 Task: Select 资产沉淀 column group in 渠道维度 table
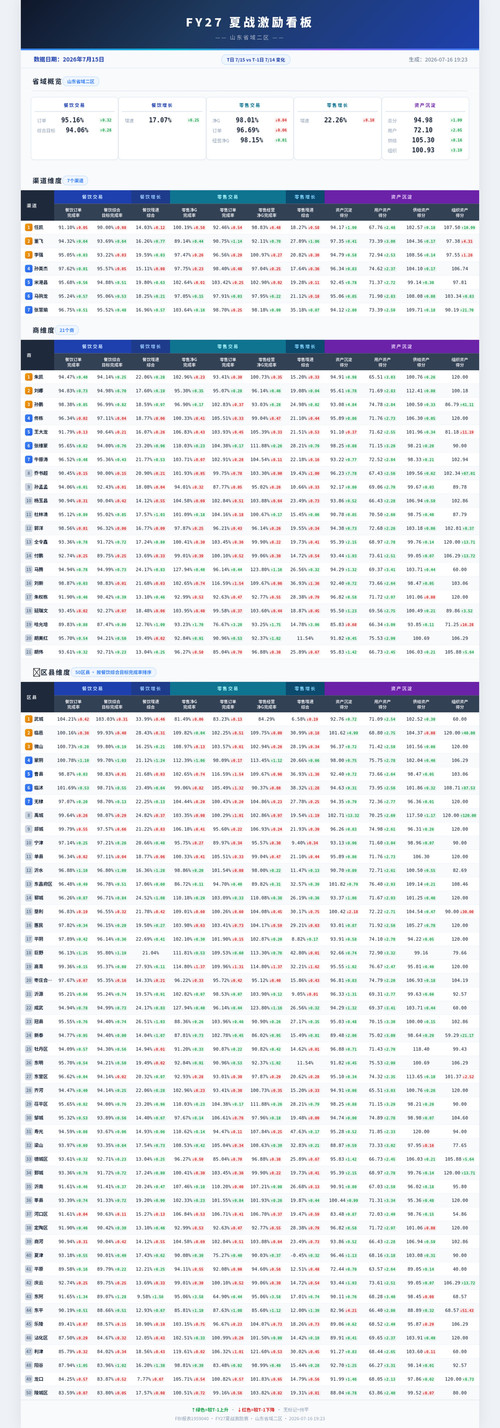(403, 196)
